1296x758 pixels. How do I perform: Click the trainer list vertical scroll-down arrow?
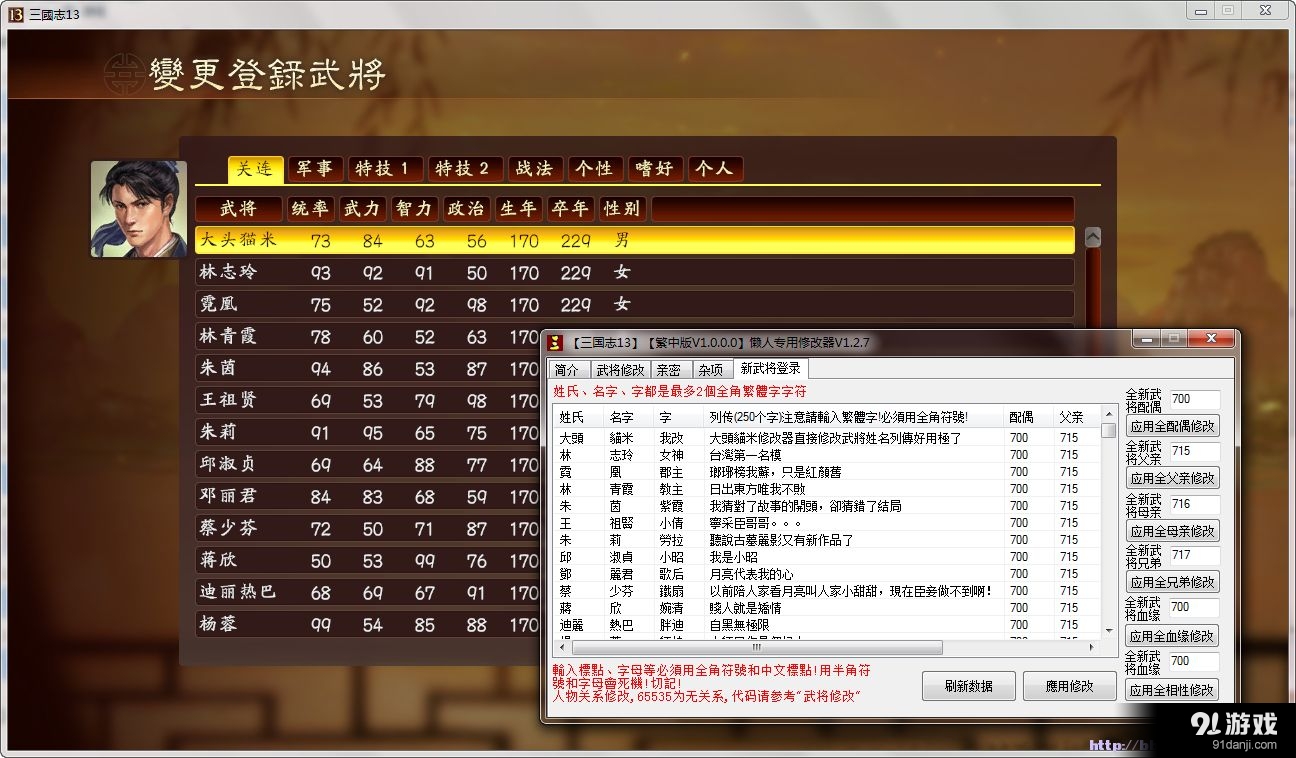point(1109,632)
